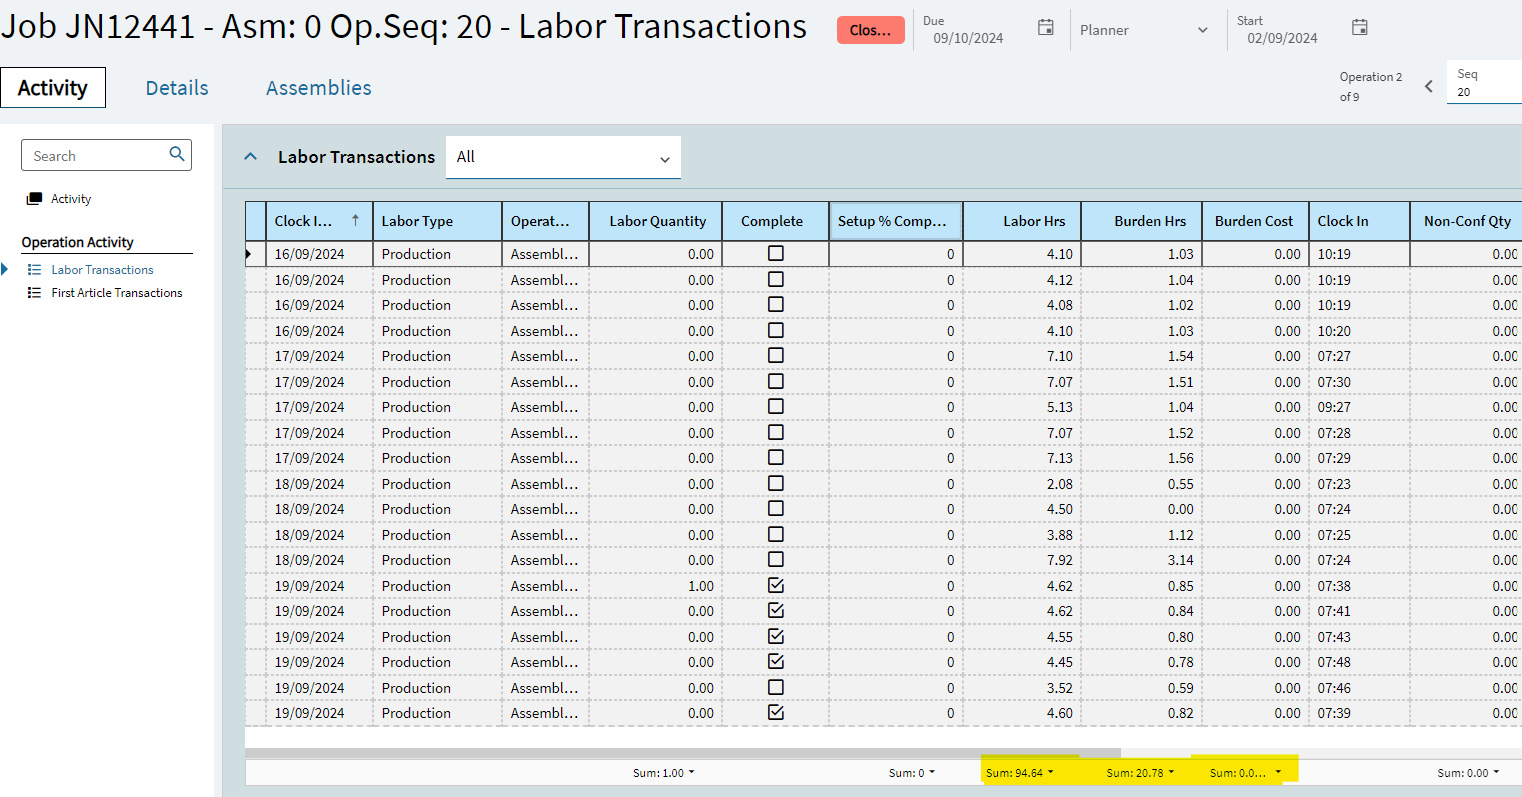Uncheck Complete for 07:41 clock-in row
This screenshot has height=797, width=1522.
pos(775,610)
